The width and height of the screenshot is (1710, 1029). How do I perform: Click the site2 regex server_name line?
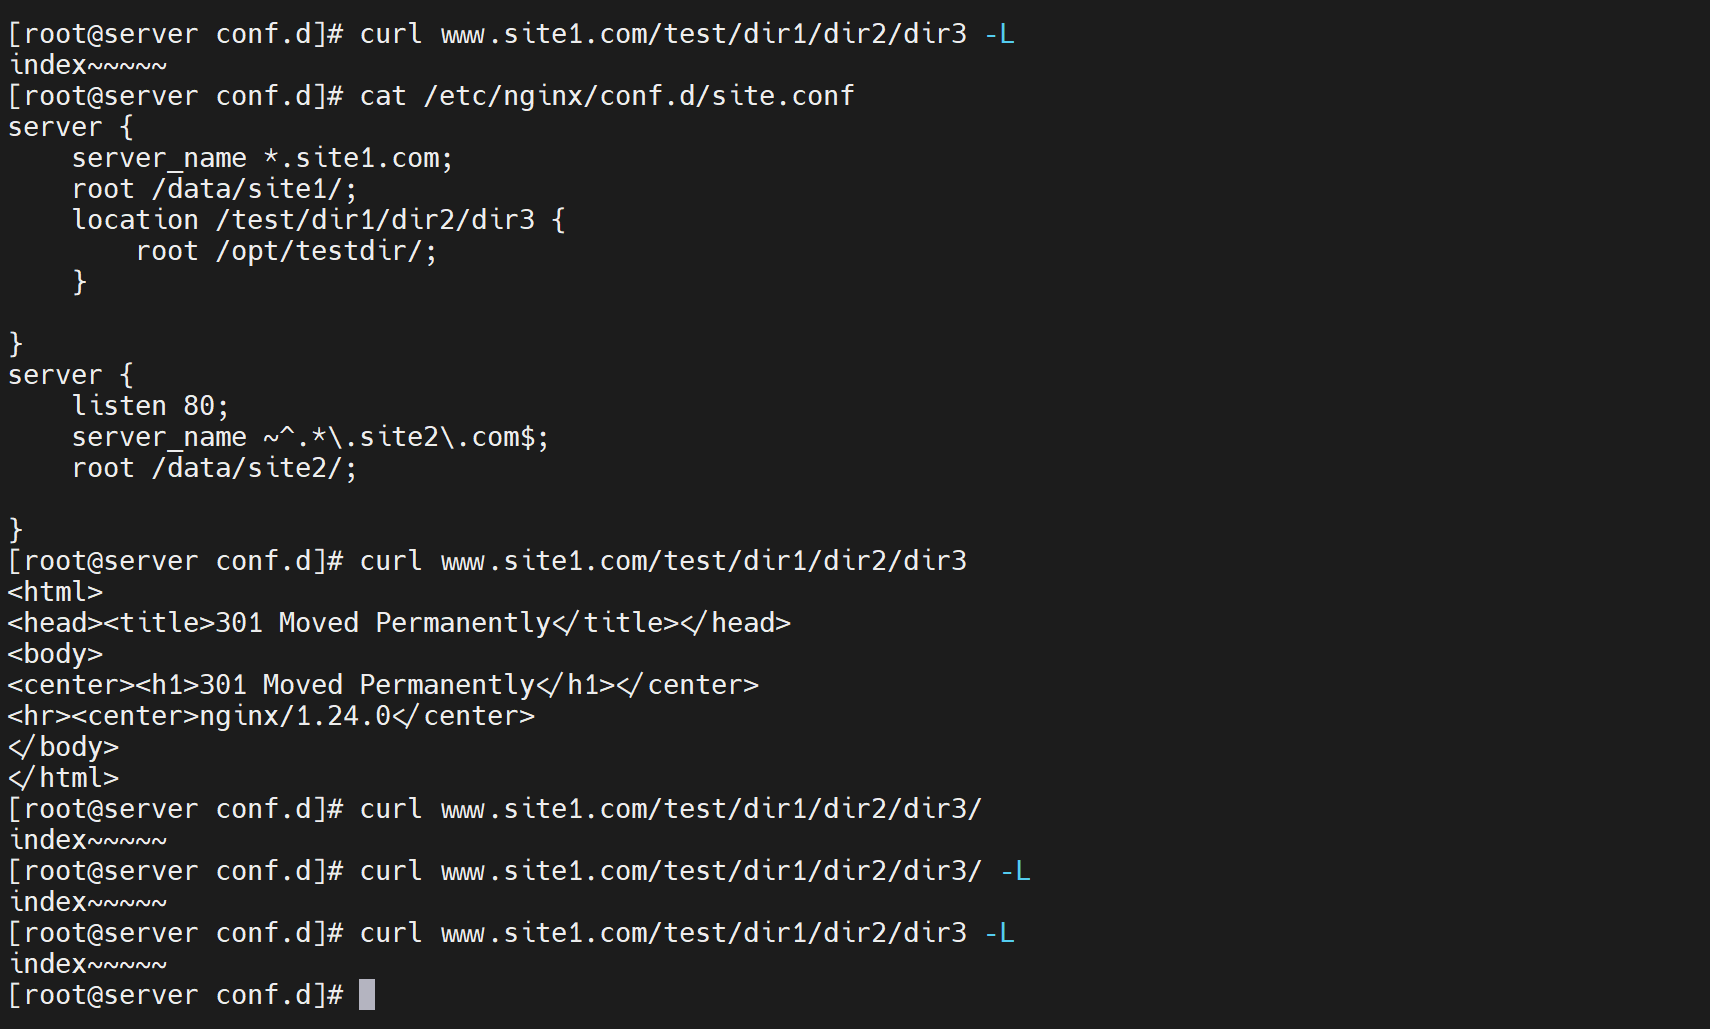point(310,437)
